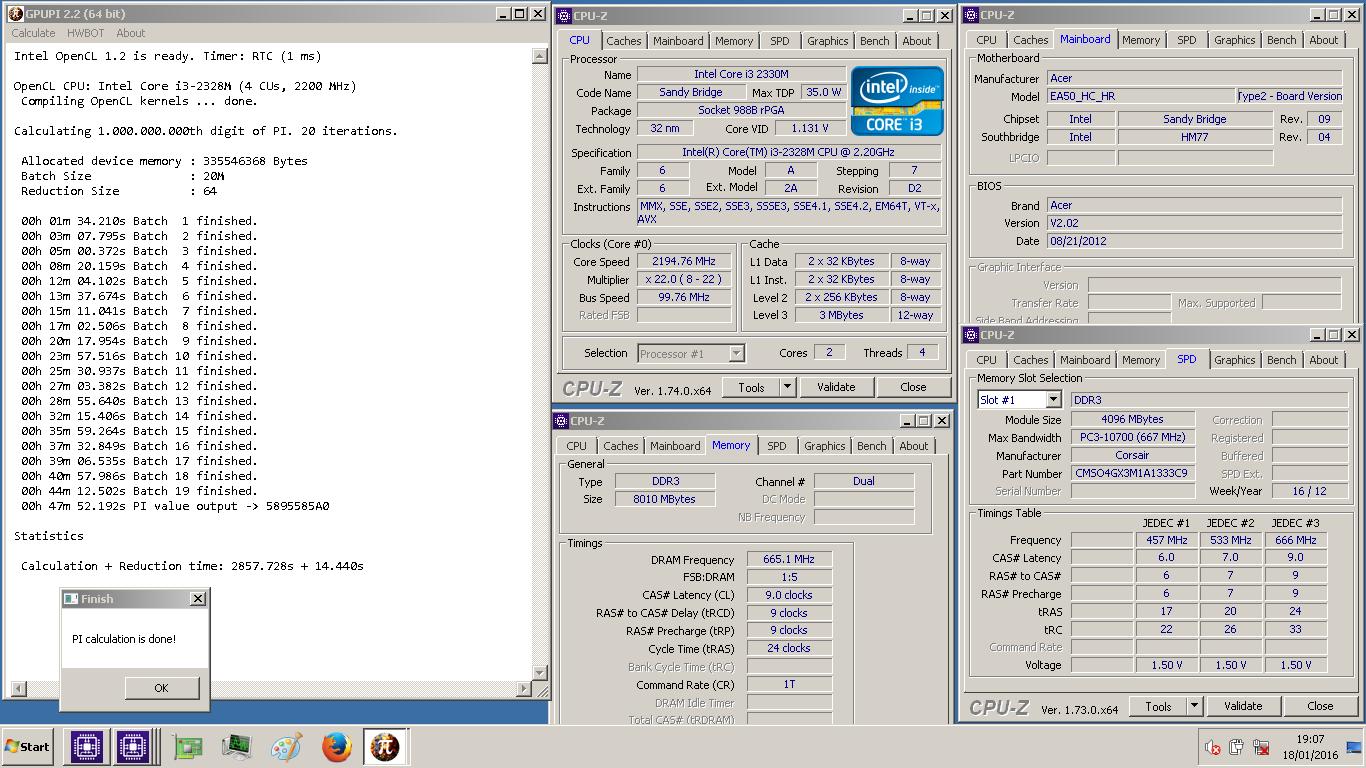Close the Finish dialog with X

click(197, 598)
